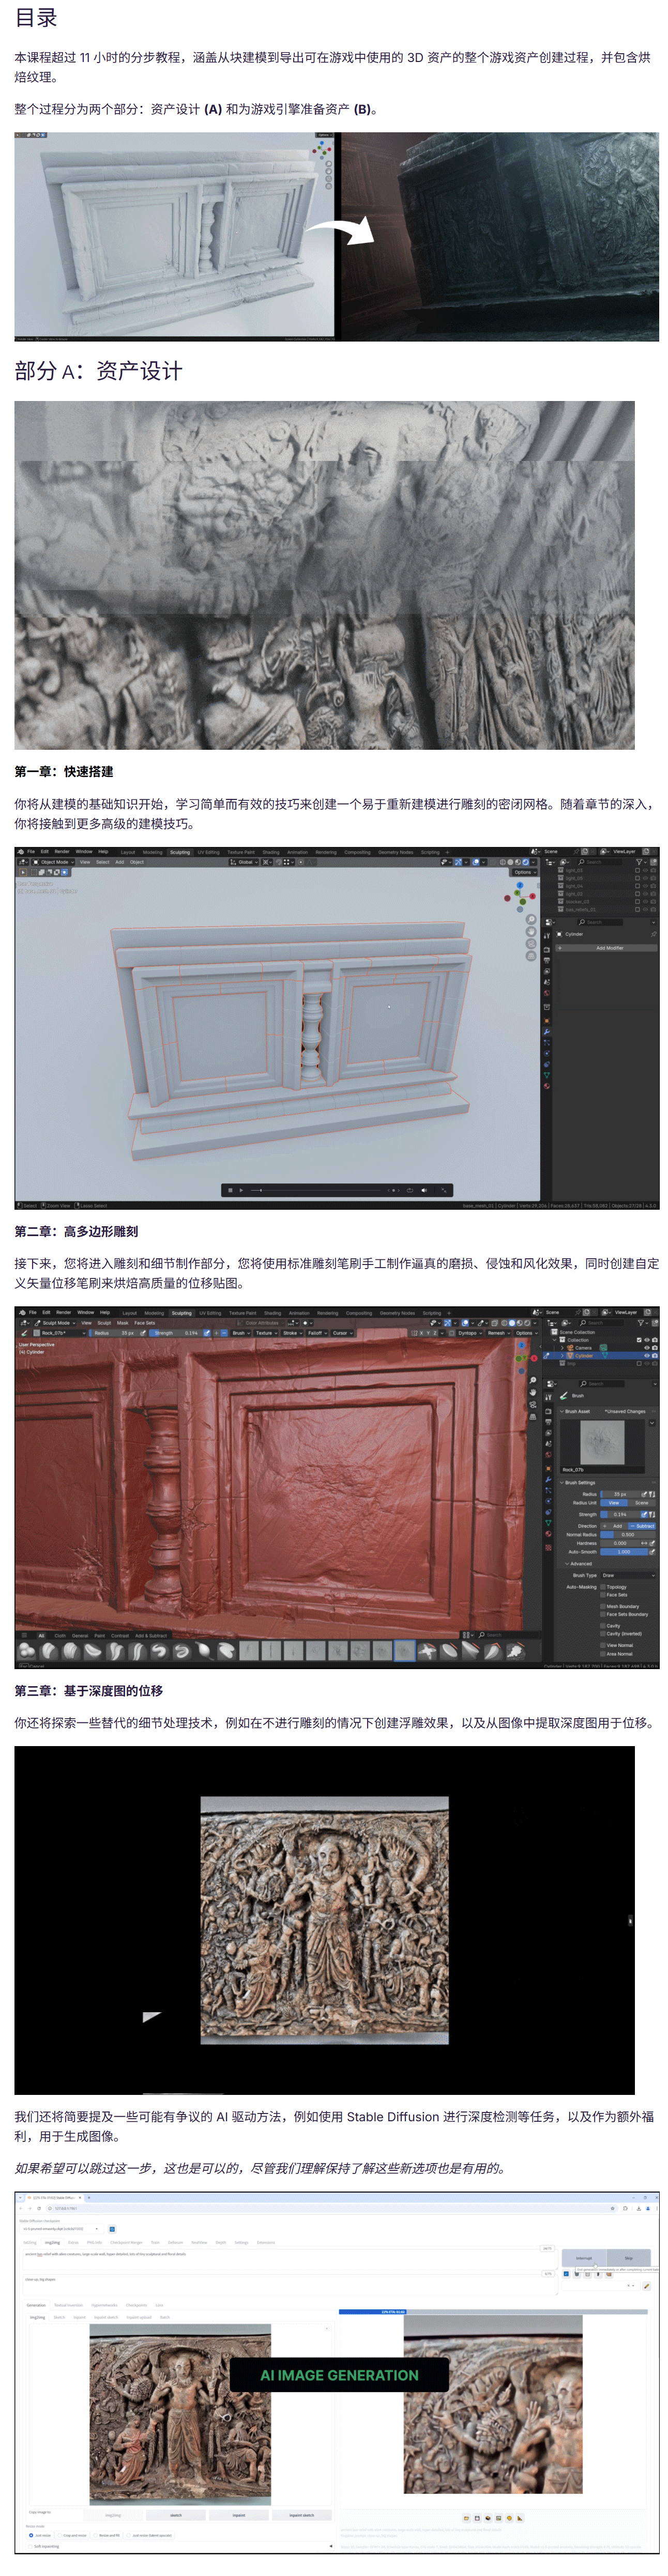Tick the Mesh Boundary checkbox
668x2576 pixels.
pos(603,1606)
